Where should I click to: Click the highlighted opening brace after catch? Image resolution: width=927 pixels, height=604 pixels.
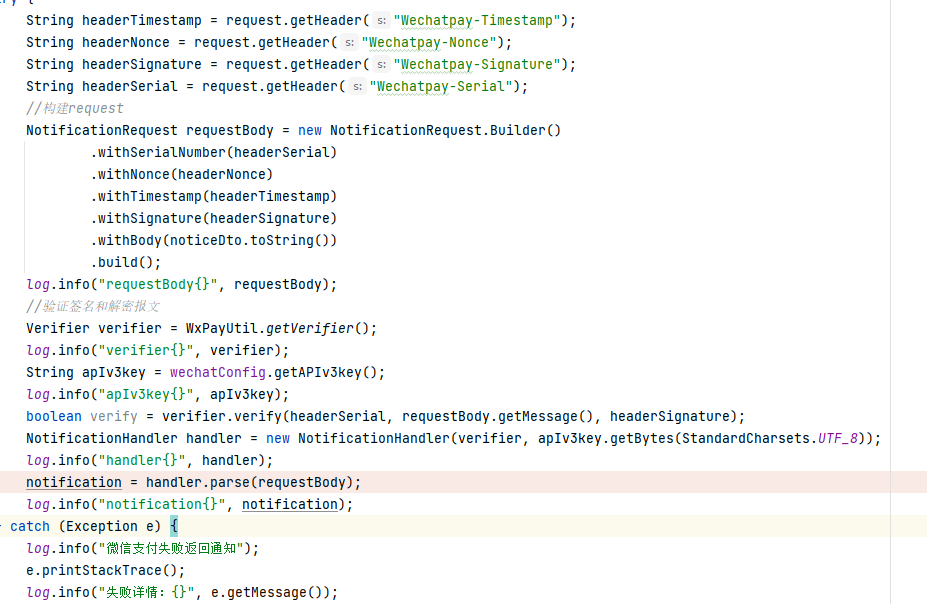tap(174, 526)
